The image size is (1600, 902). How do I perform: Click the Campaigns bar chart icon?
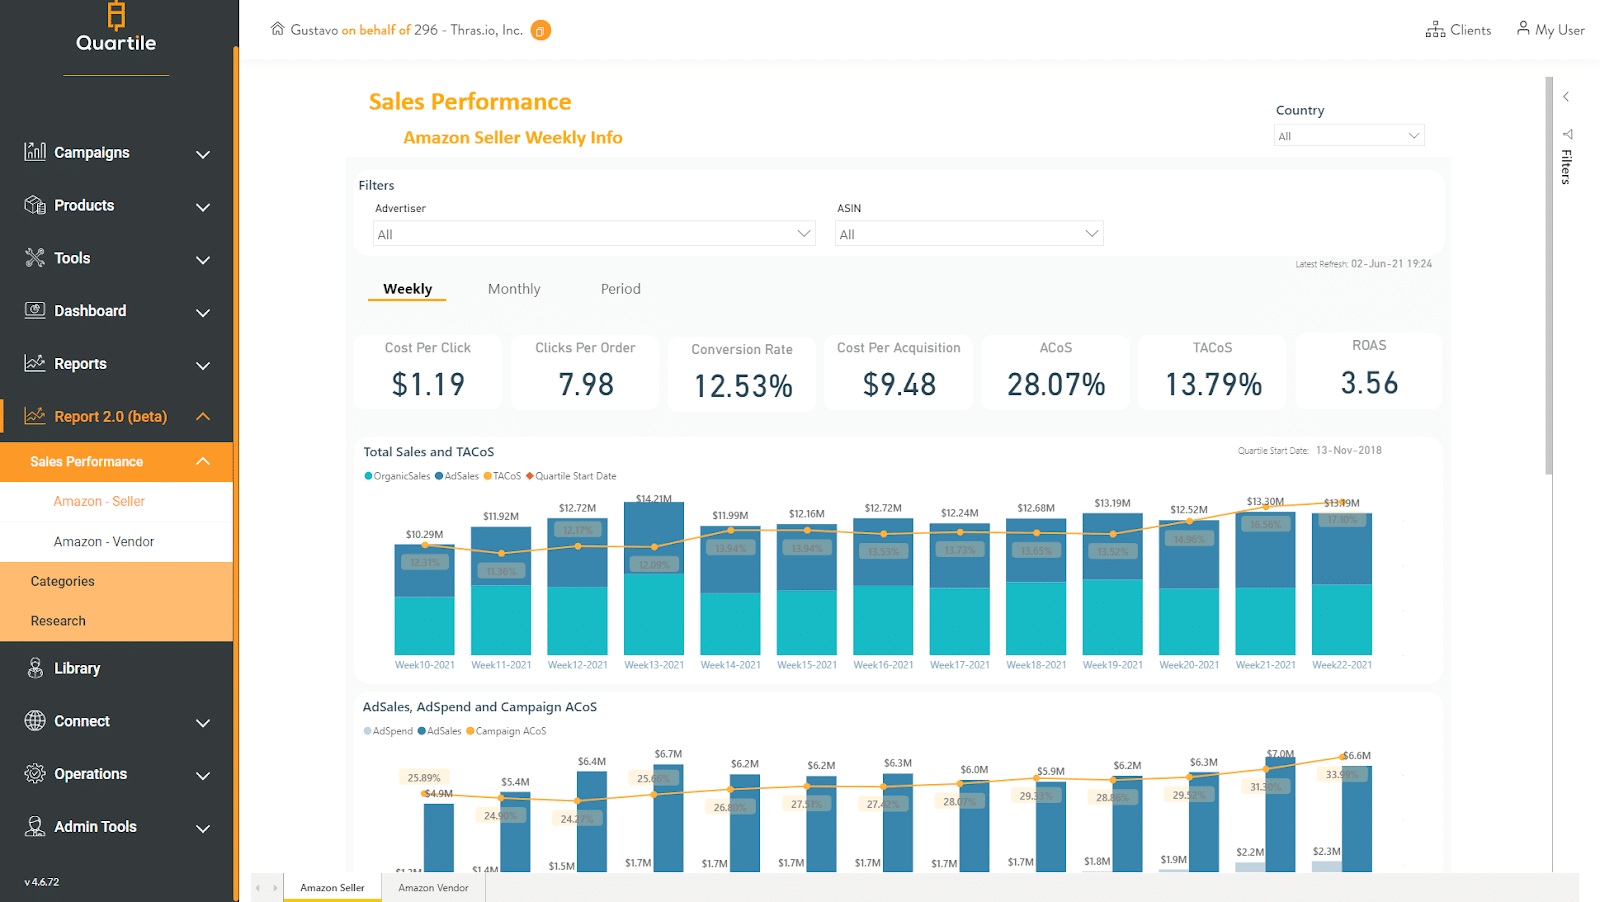35,151
